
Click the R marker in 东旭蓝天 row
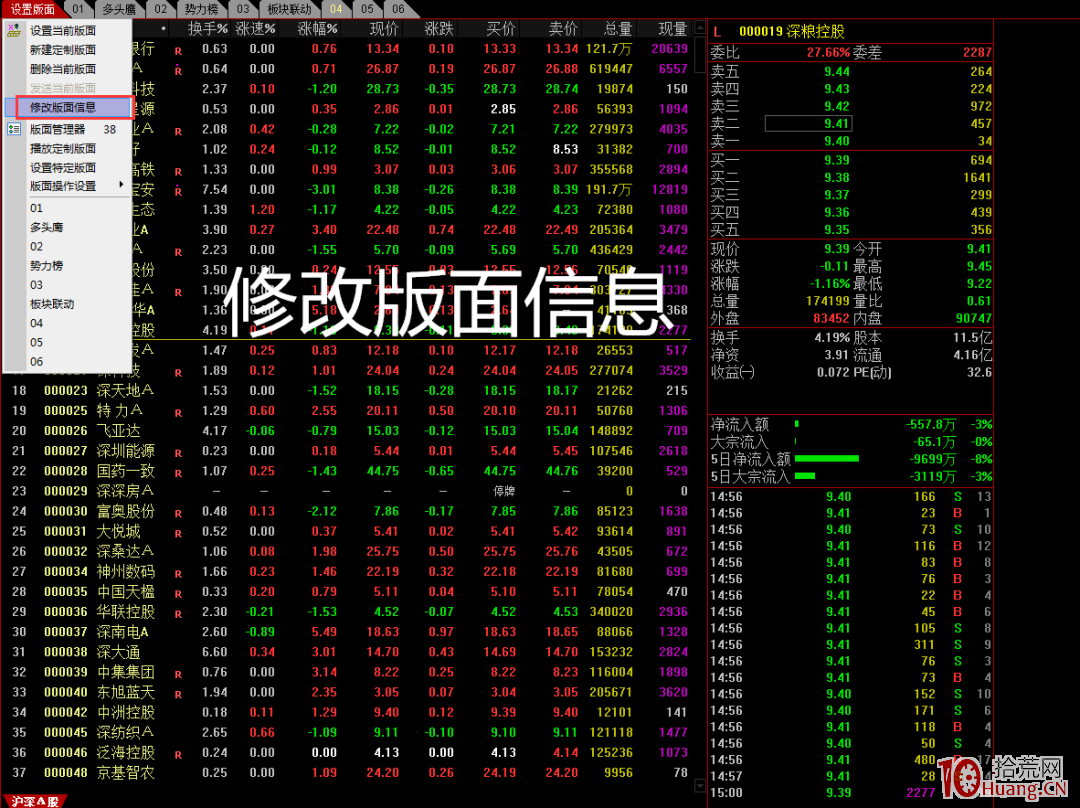[178, 694]
